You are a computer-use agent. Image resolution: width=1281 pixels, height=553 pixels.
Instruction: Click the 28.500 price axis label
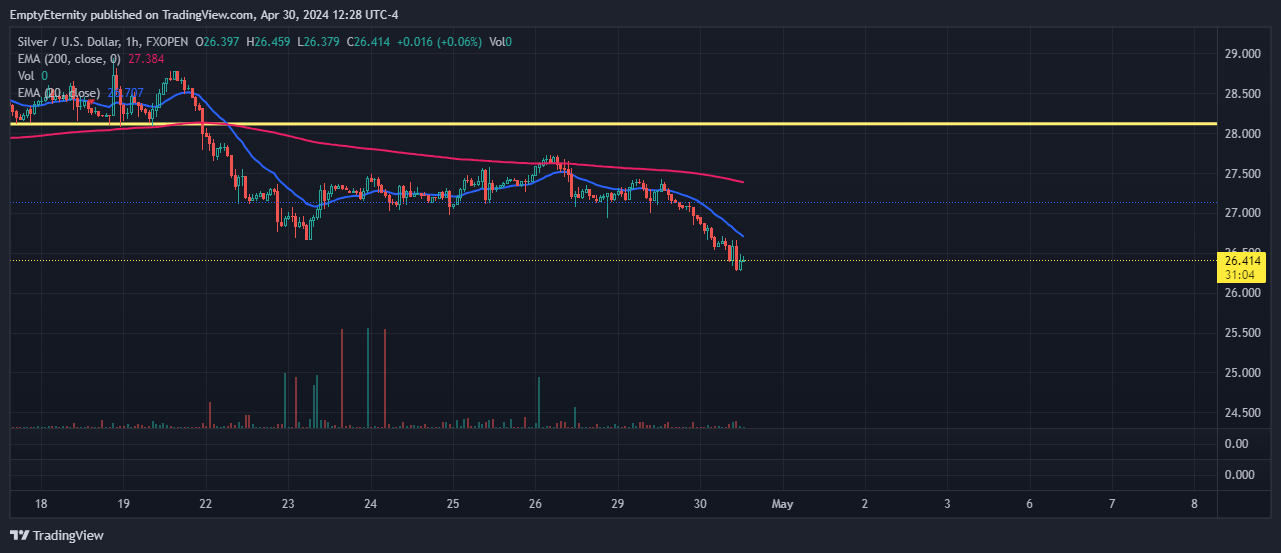[1241, 94]
